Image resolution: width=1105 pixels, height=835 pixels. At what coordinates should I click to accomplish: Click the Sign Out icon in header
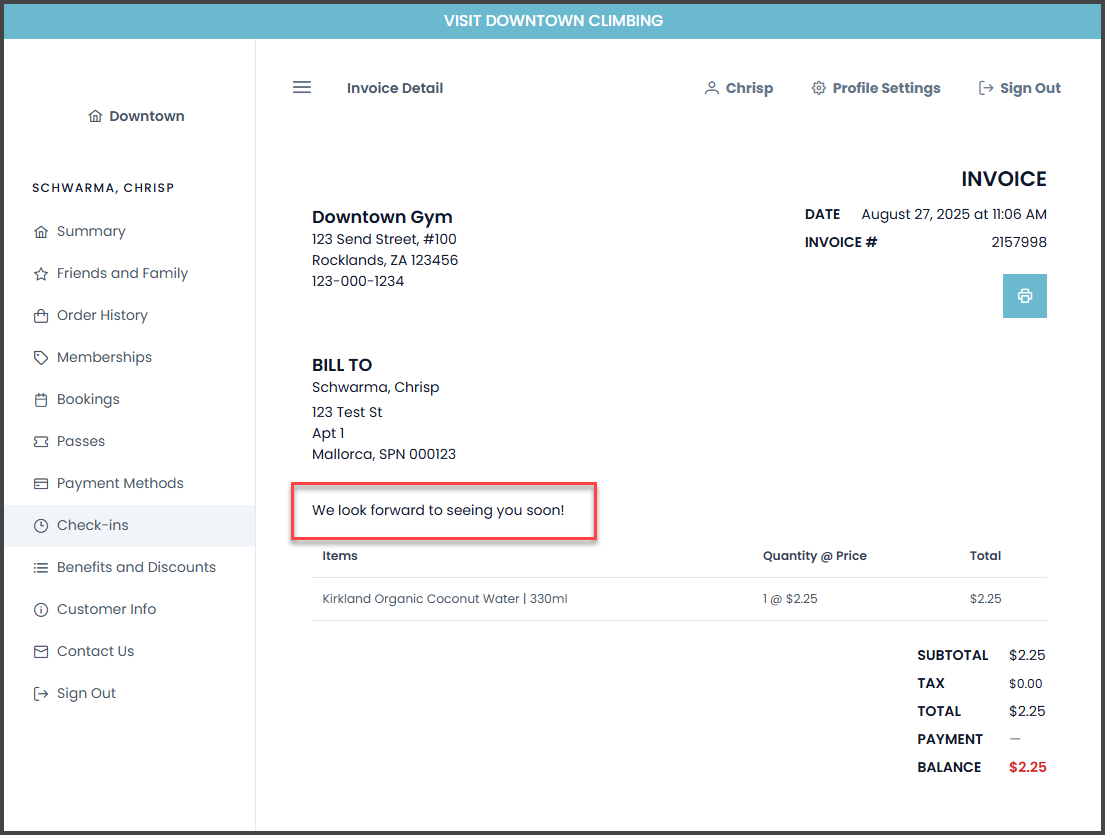986,88
